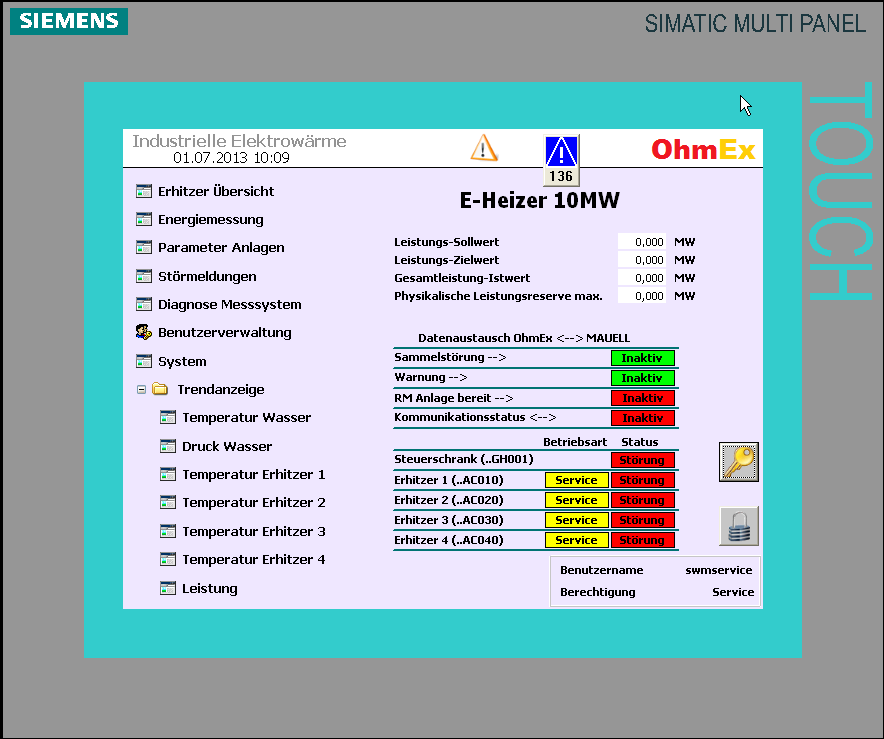Click the screen icon beside Parameter Anlagen
The image size is (884, 739).
[x=144, y=247]
